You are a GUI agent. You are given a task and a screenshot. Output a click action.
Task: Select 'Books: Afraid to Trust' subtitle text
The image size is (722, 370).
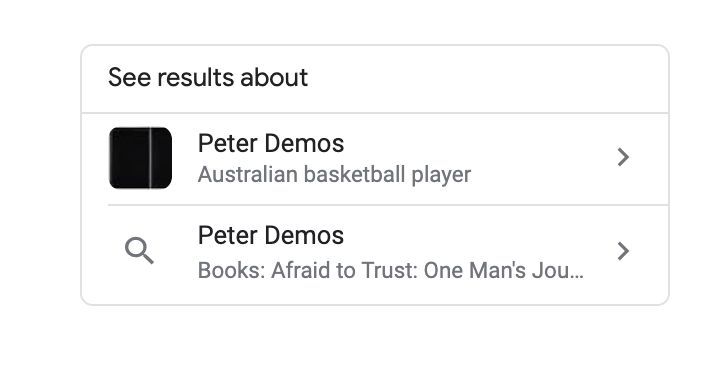(390, 270)
